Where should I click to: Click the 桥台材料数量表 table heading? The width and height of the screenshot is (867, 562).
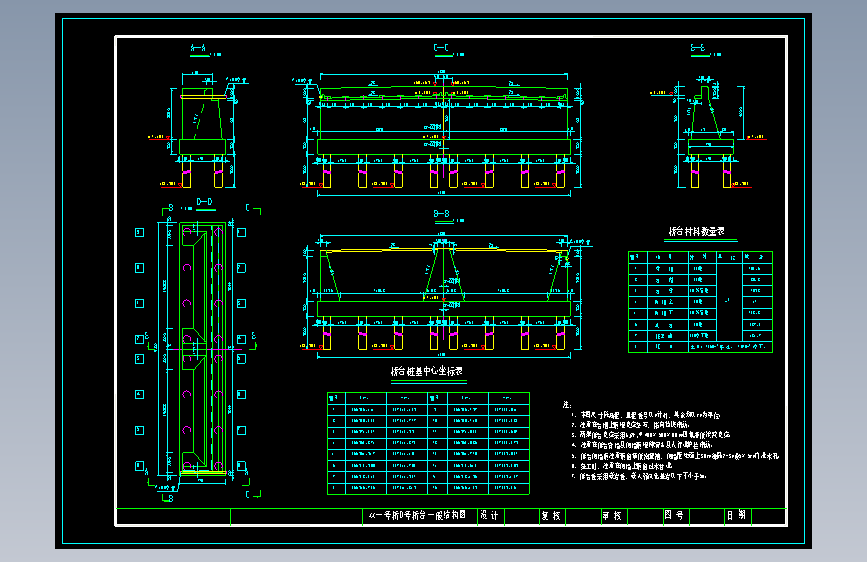tap(697, 231)
